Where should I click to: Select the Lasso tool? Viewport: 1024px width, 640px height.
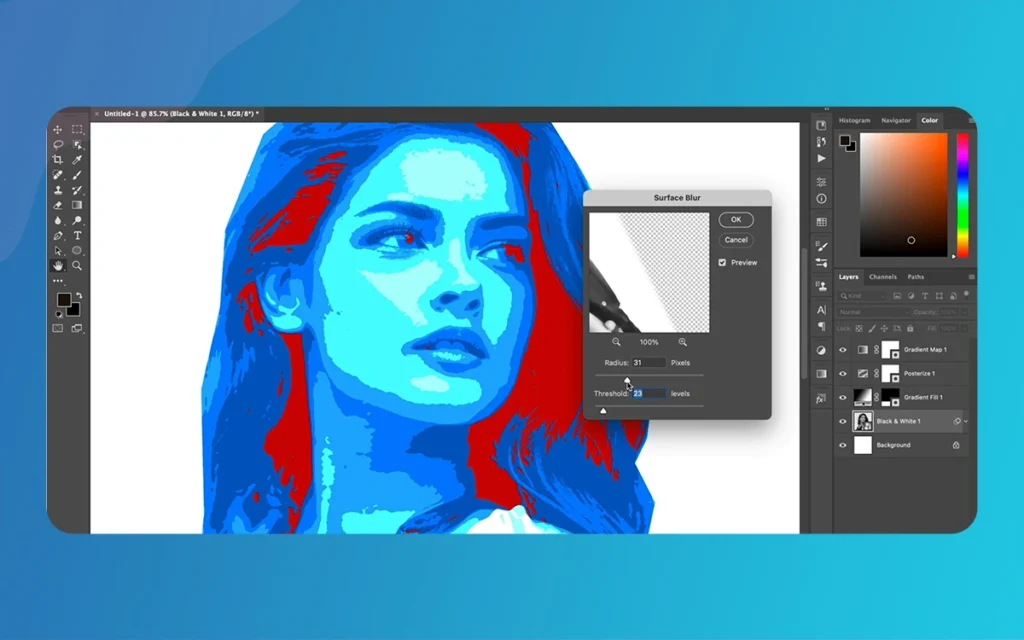pos(58,145)
